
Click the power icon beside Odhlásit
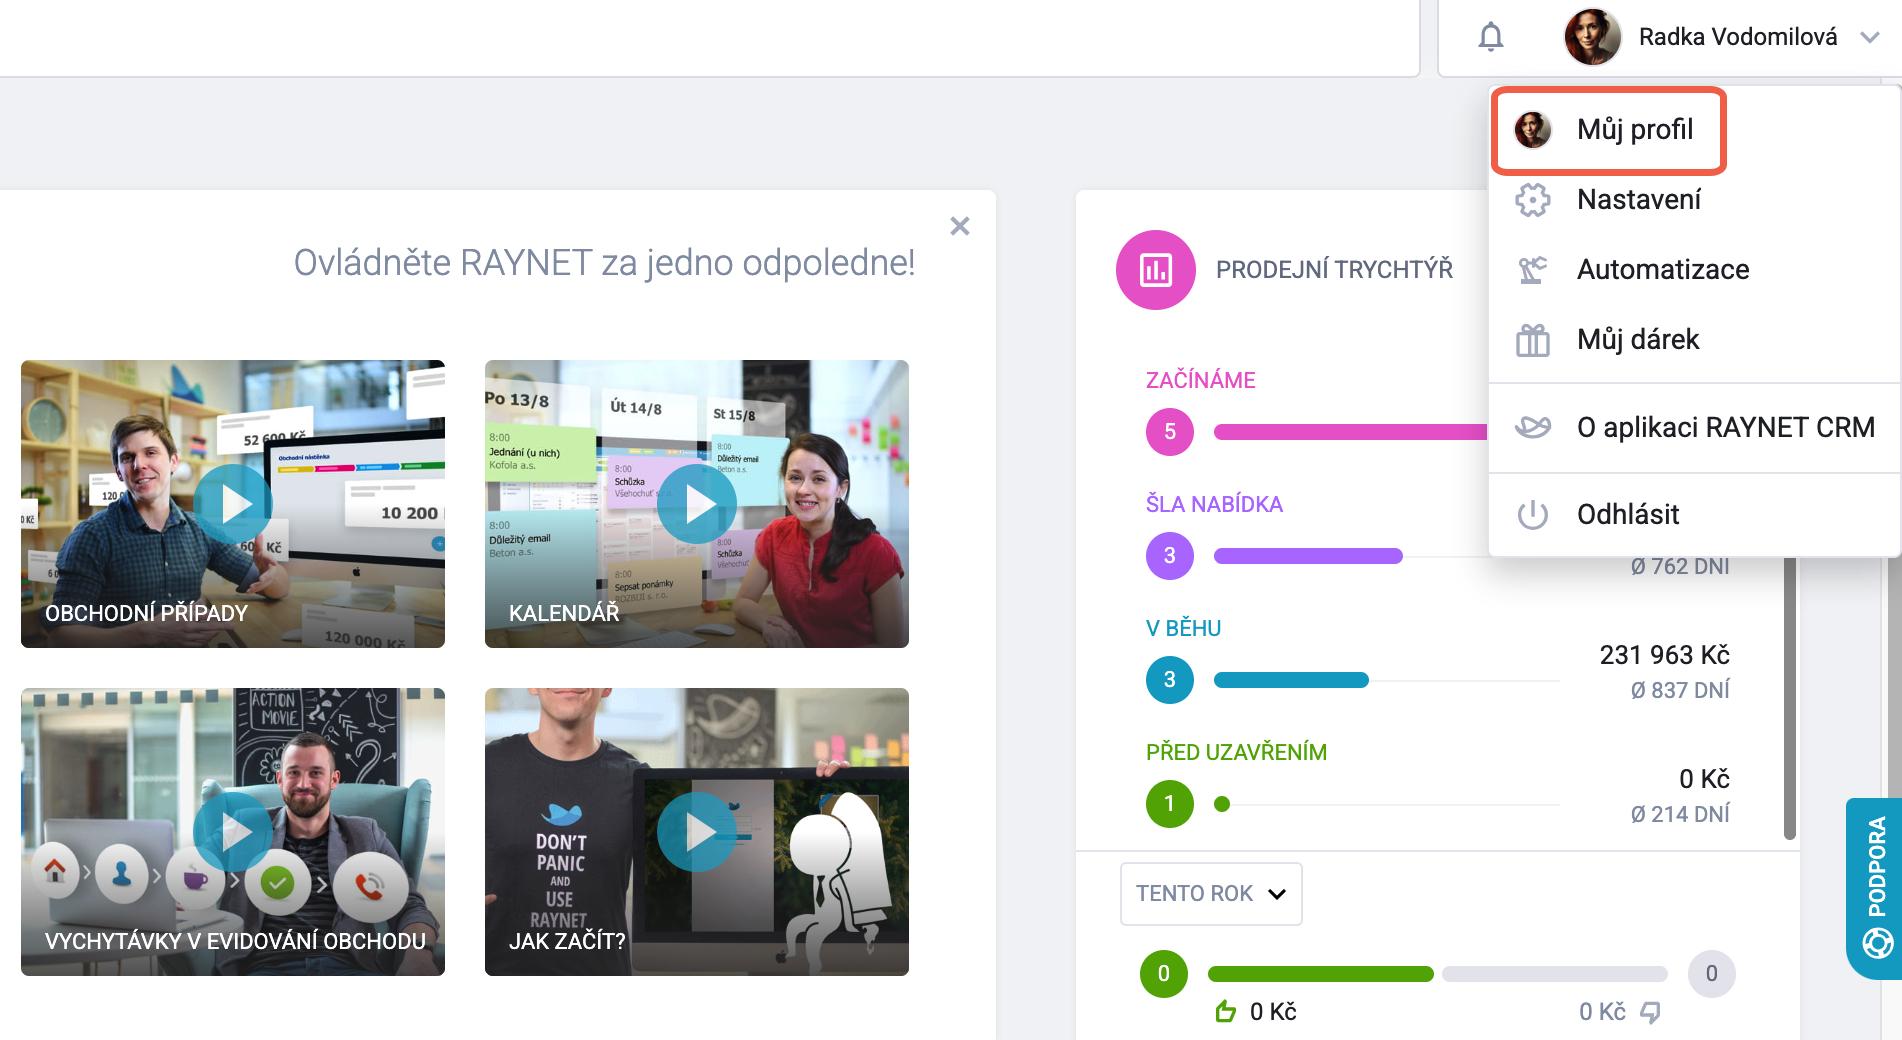coord(1532,515)
